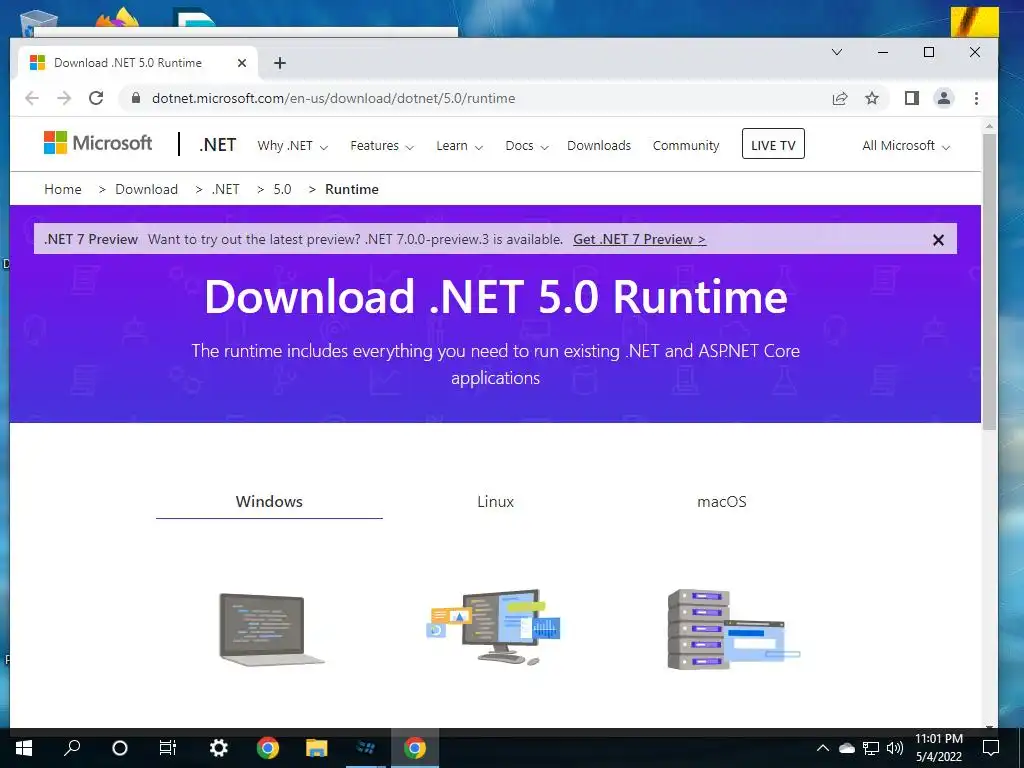Open File Explorer on taskbar
The height and width of the screenshot is (768, 1024).
click(316, 748)
